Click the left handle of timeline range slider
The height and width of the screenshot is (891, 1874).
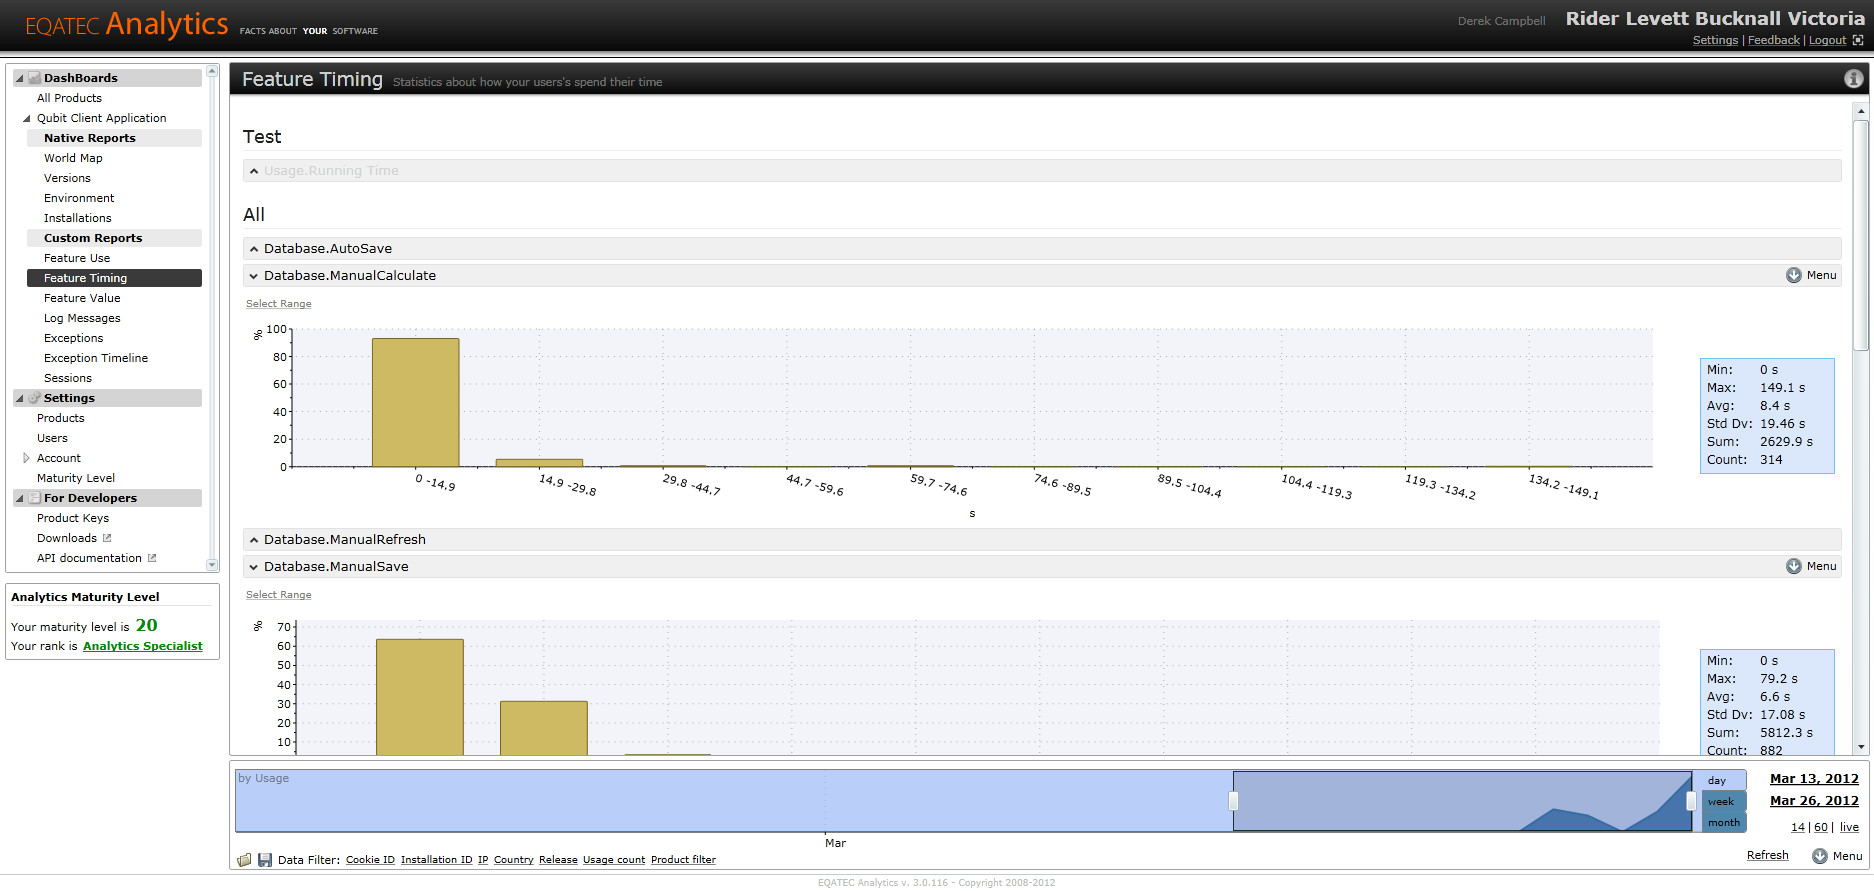pos(1233,801)
